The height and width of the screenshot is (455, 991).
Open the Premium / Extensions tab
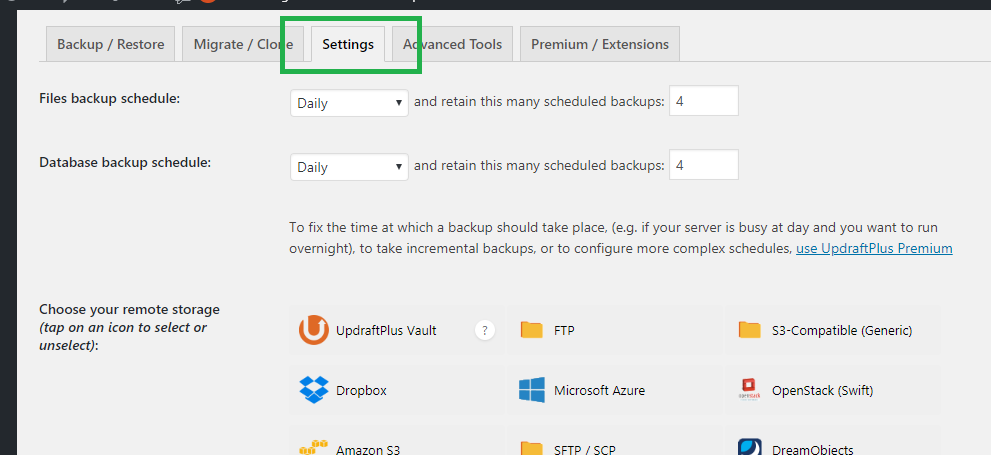(600, 44)
